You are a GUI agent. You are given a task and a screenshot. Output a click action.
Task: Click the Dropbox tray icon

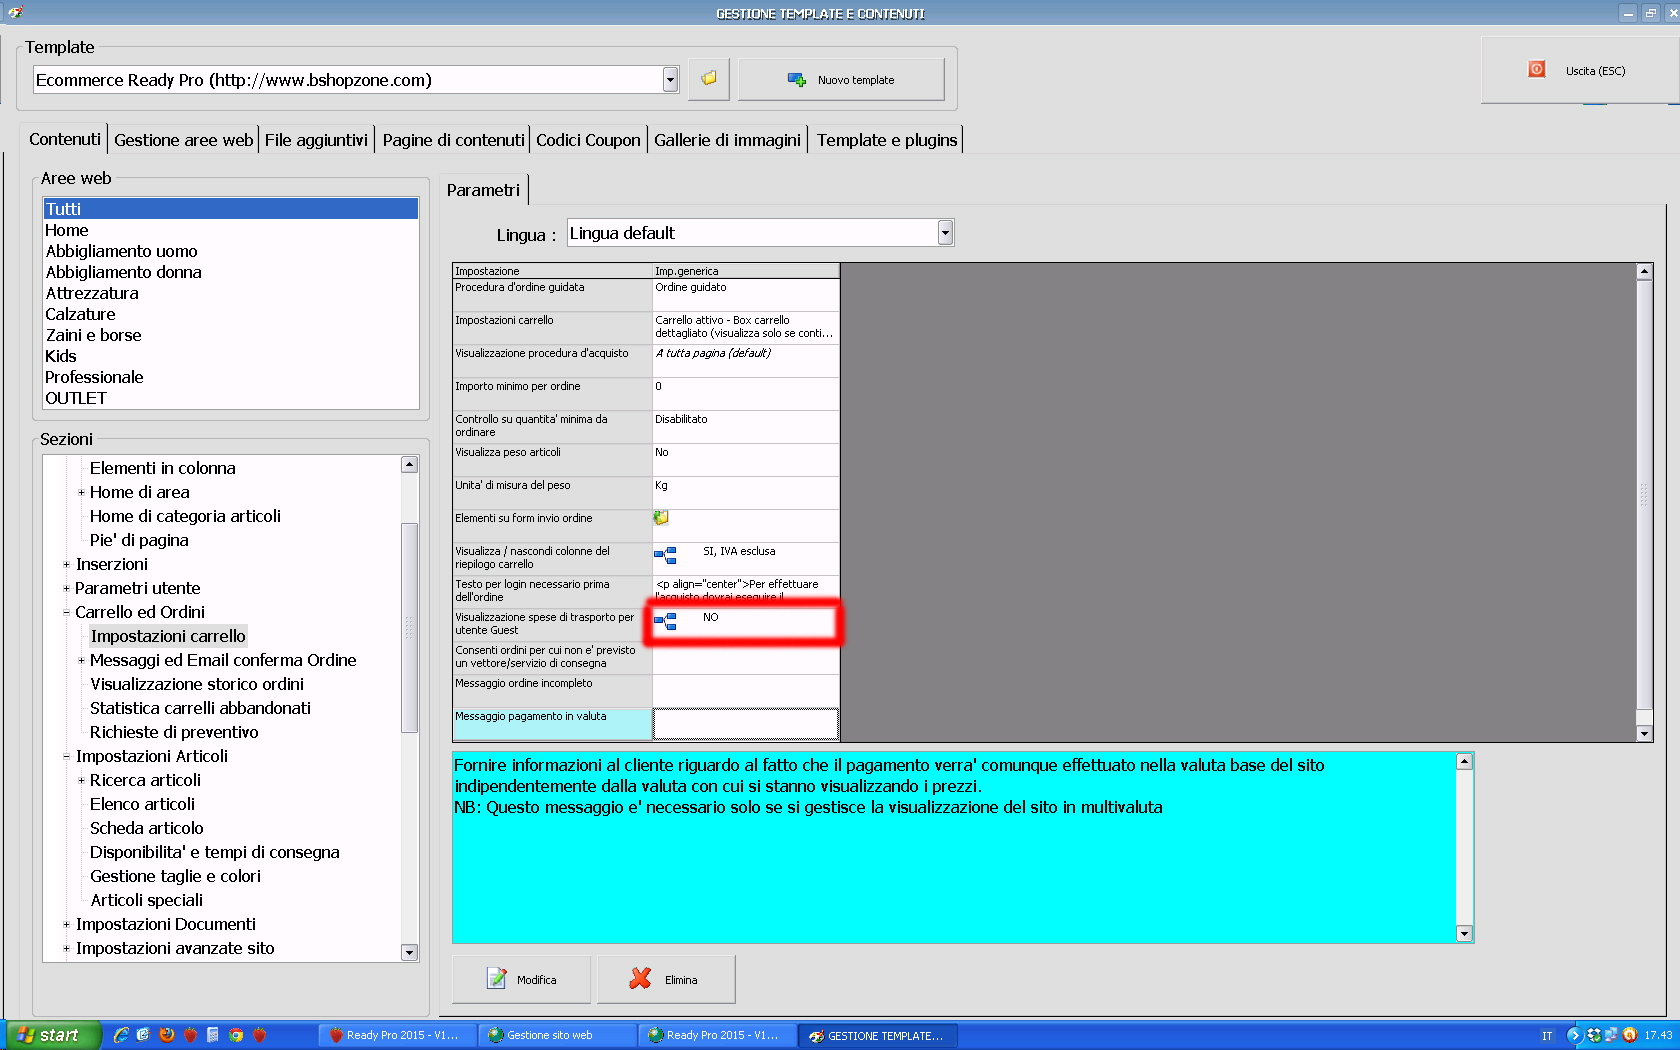(1596, 1035)
